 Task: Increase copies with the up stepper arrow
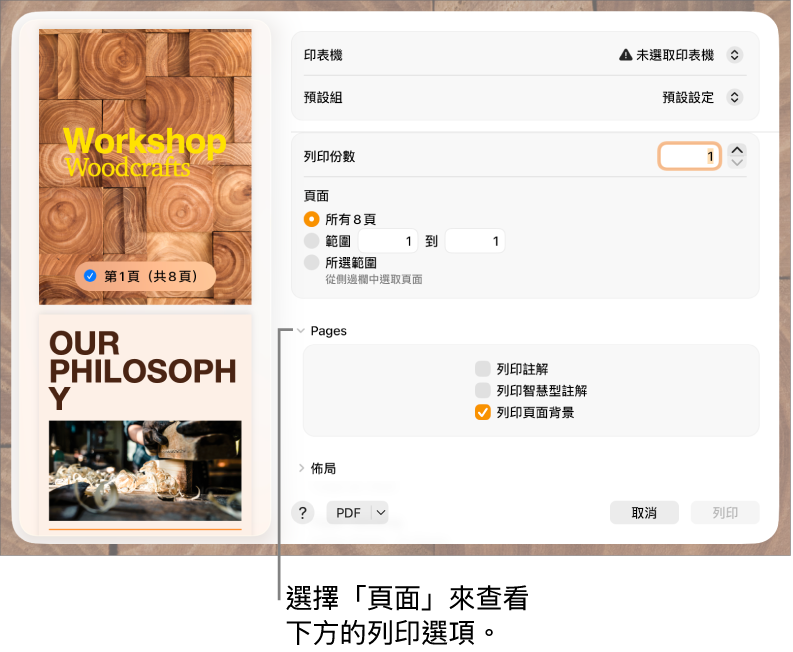coord(737,150)
